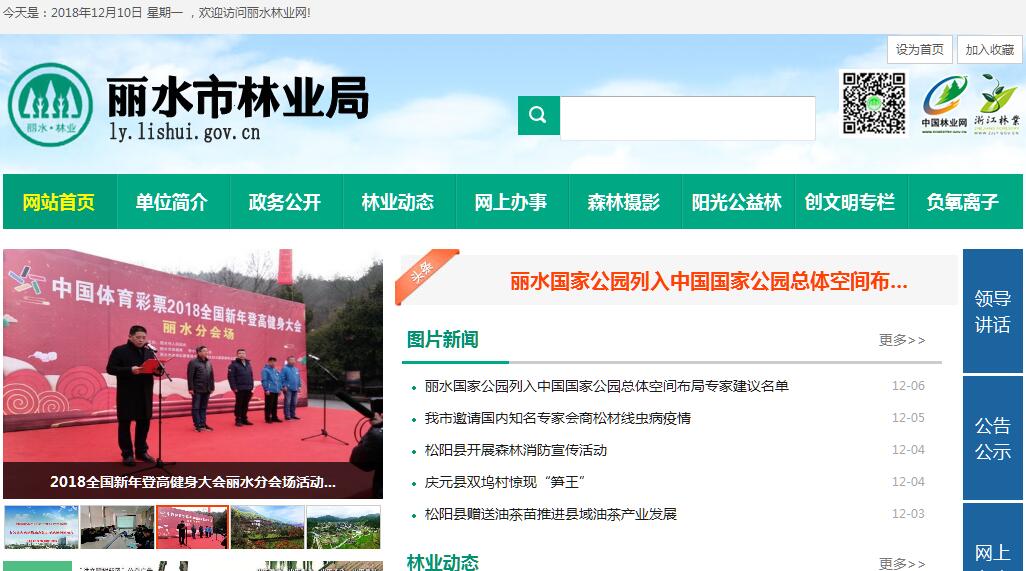Open news 庆元县双坞村惊现"笋王"
The height and width of the screenshot is (571, 1026).
(x=504, y=482)
